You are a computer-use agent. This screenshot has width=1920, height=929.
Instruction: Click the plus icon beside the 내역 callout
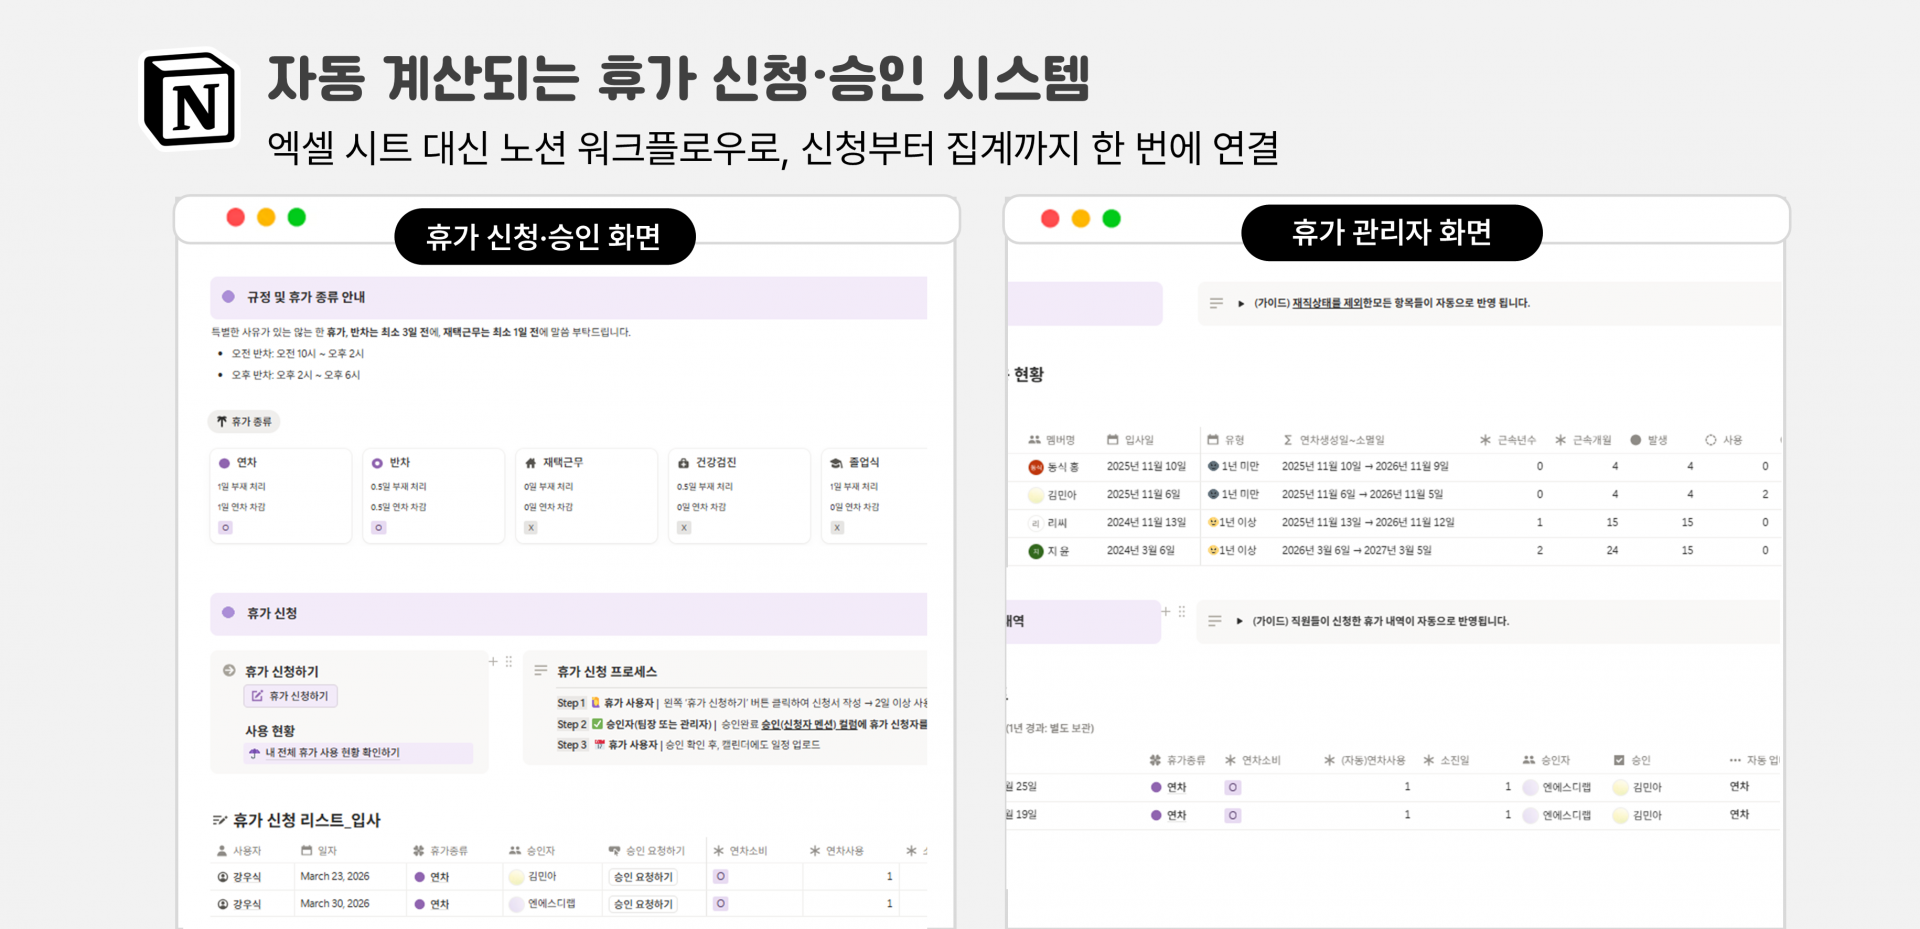point(1166,611)
